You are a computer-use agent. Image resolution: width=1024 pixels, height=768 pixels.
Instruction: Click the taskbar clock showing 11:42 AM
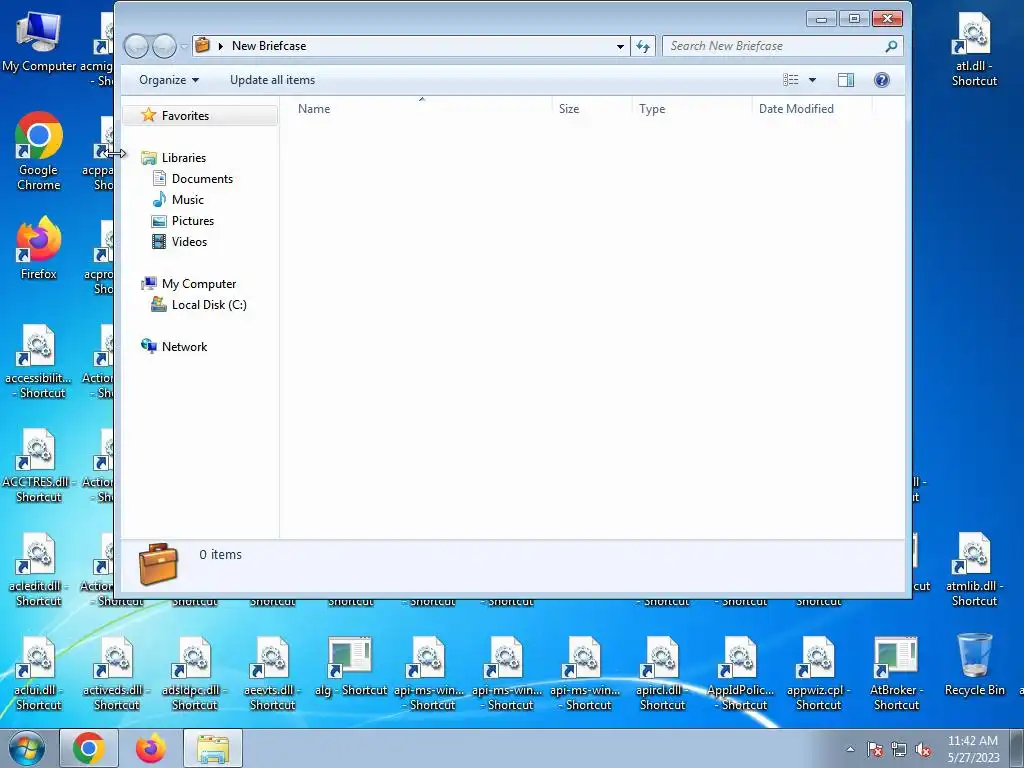(x=973, y=749)
